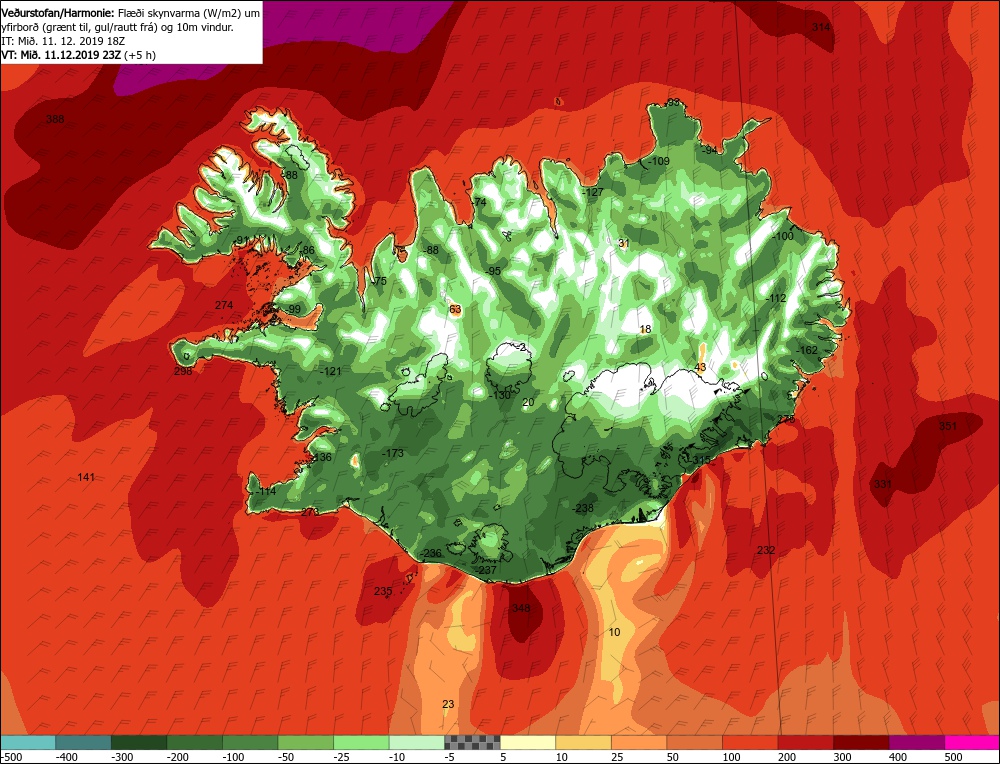
Task: Click the map value -75
Action: (x=379, y=282)
